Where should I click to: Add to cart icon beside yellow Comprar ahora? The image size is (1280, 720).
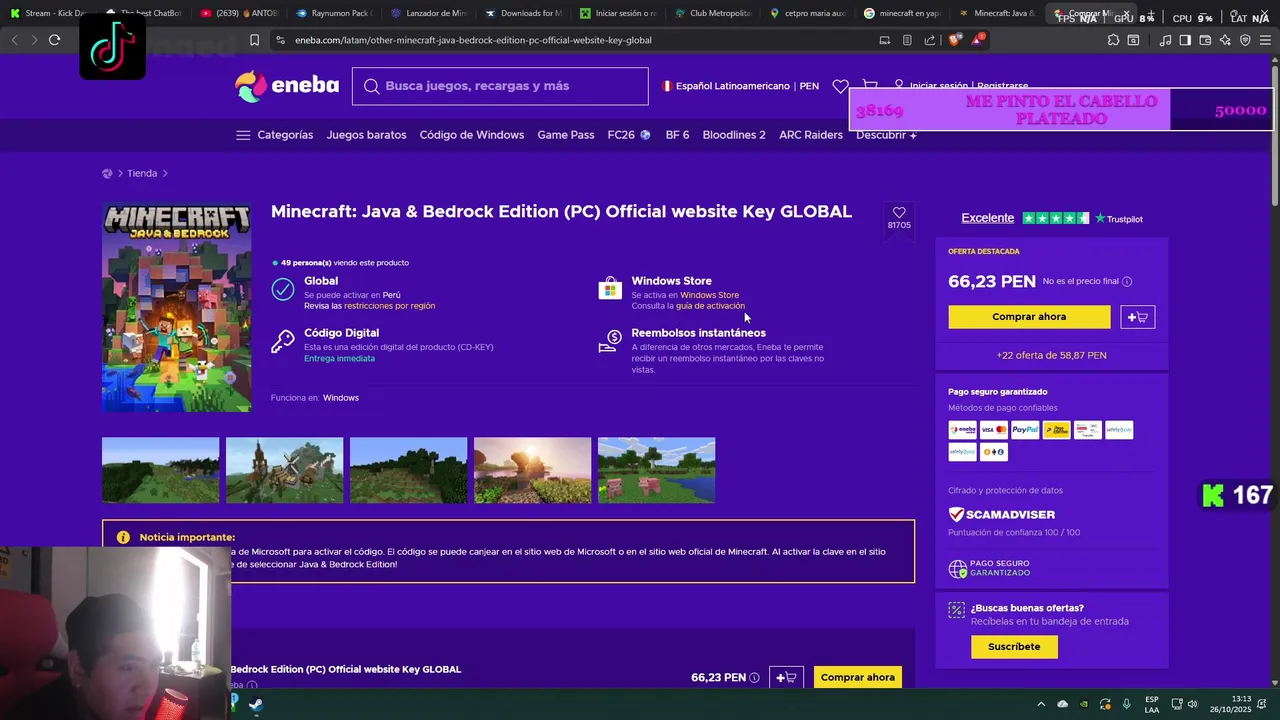tap(1138, 317)
